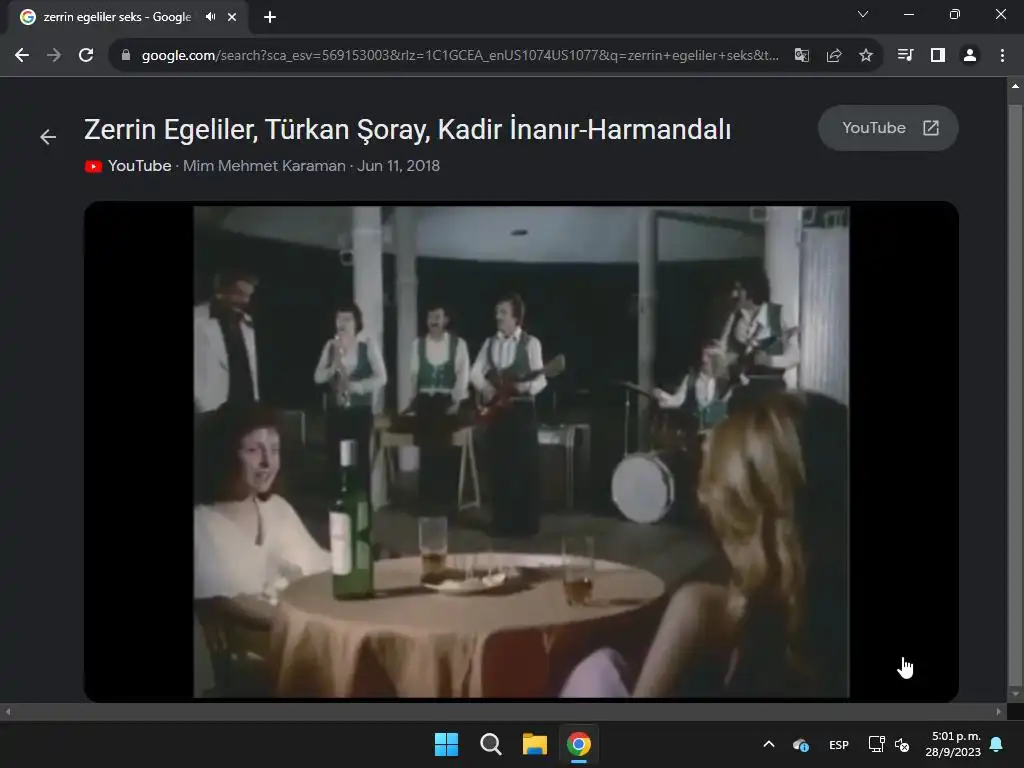Open Windows taskbar search
Viewport: 1024px width, 768px height.
tap(490, 744)
